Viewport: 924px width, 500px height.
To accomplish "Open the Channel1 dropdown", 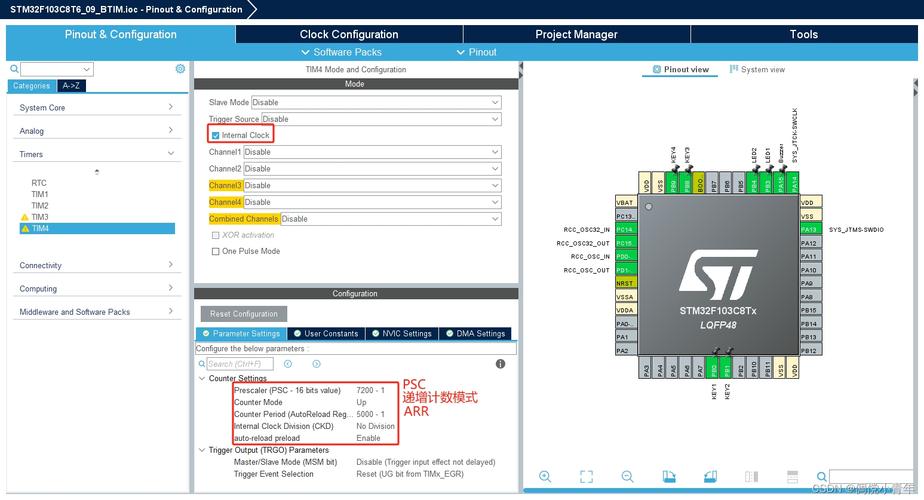I will click(372, 152).
